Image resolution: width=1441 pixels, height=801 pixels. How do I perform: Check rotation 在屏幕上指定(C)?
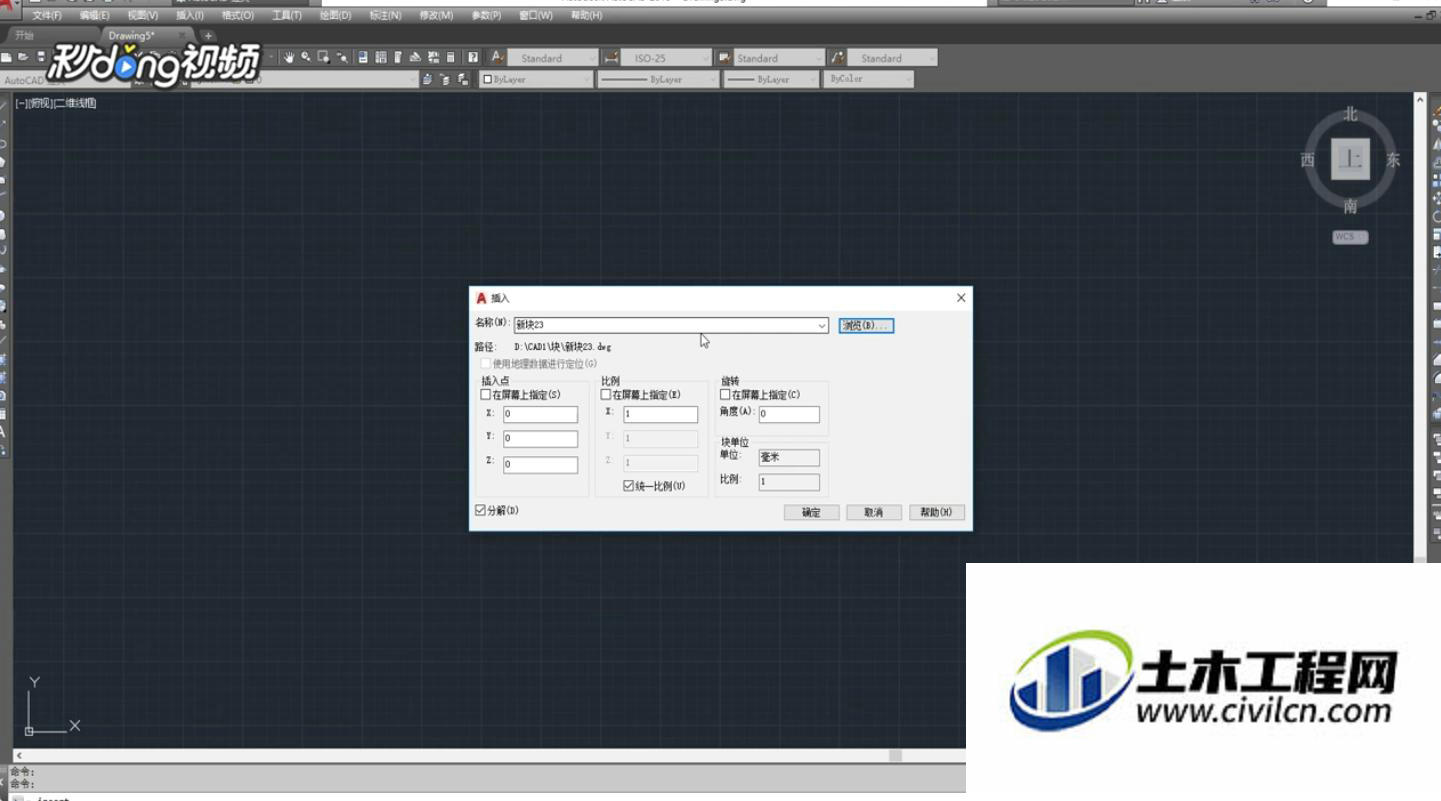point(725,395)
